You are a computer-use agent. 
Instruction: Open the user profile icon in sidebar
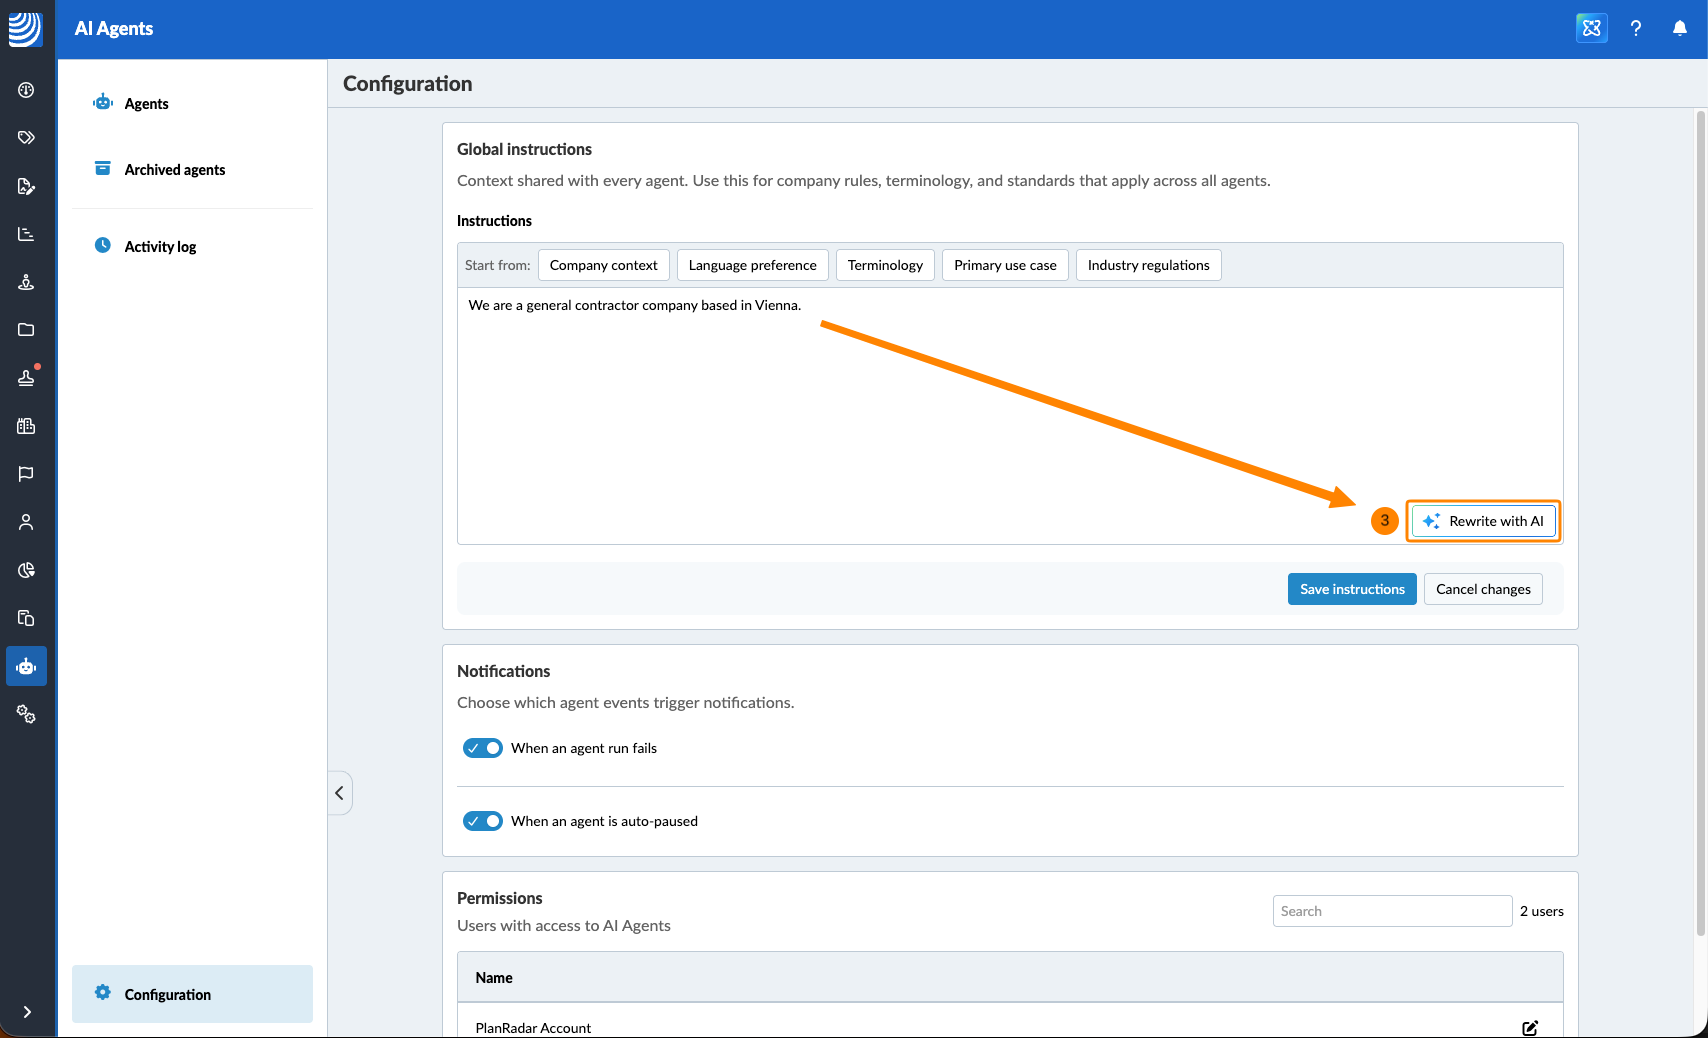point(26,522)
